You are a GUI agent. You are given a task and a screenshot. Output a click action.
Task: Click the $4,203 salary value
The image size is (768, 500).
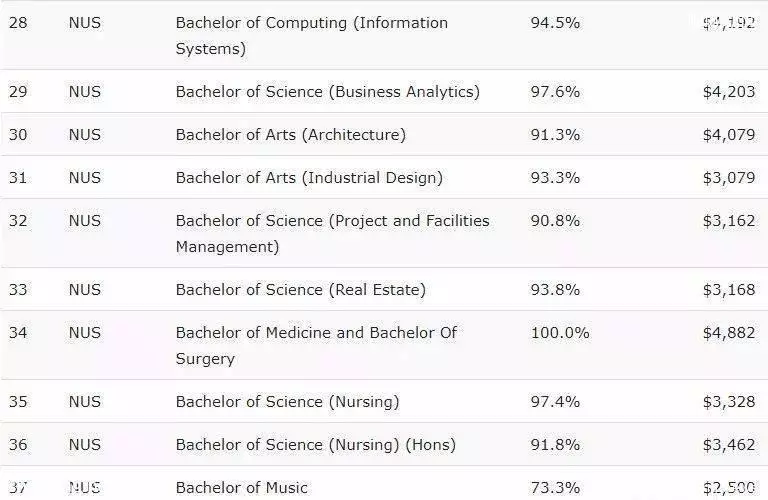click(x=729, y=92)
